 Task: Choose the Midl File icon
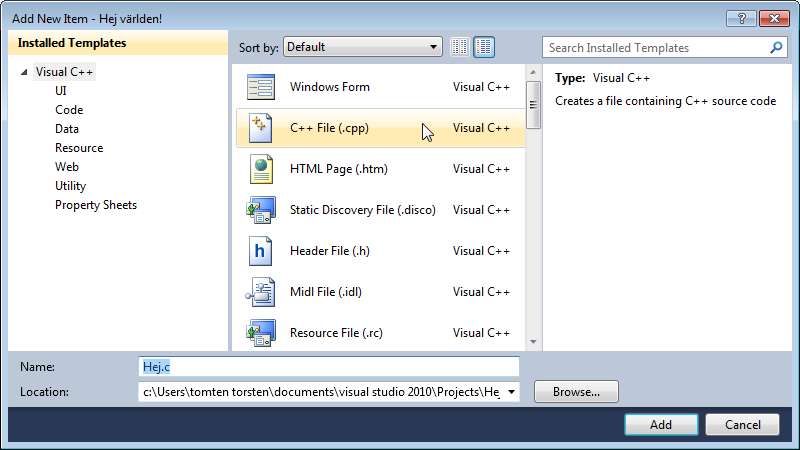tap(261, 292)
